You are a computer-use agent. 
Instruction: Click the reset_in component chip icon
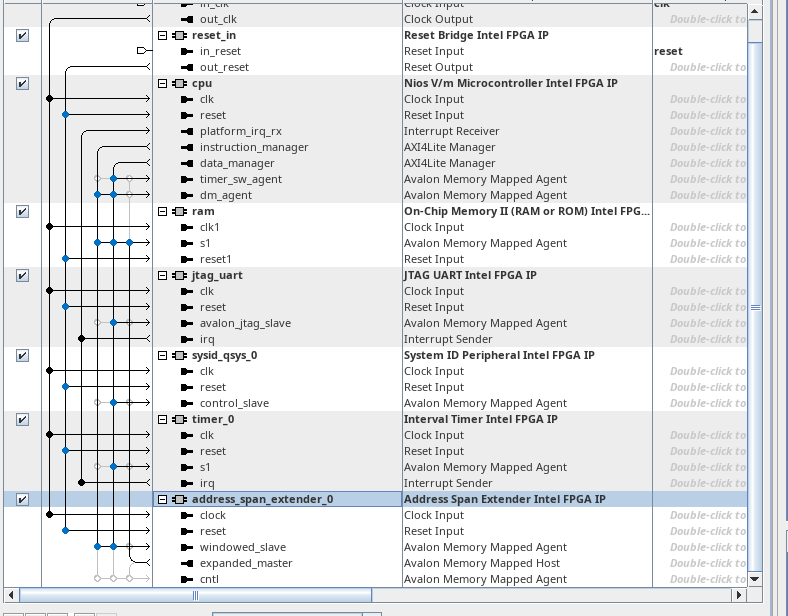pos(179,36)
